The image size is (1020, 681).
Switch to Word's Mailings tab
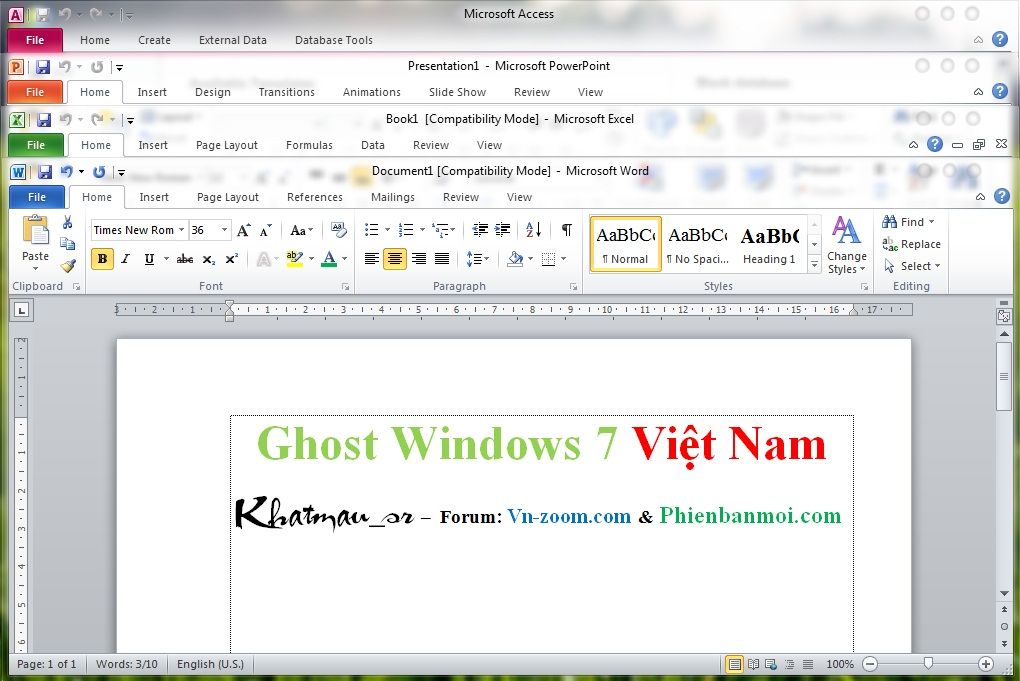(x=393, y=197)
